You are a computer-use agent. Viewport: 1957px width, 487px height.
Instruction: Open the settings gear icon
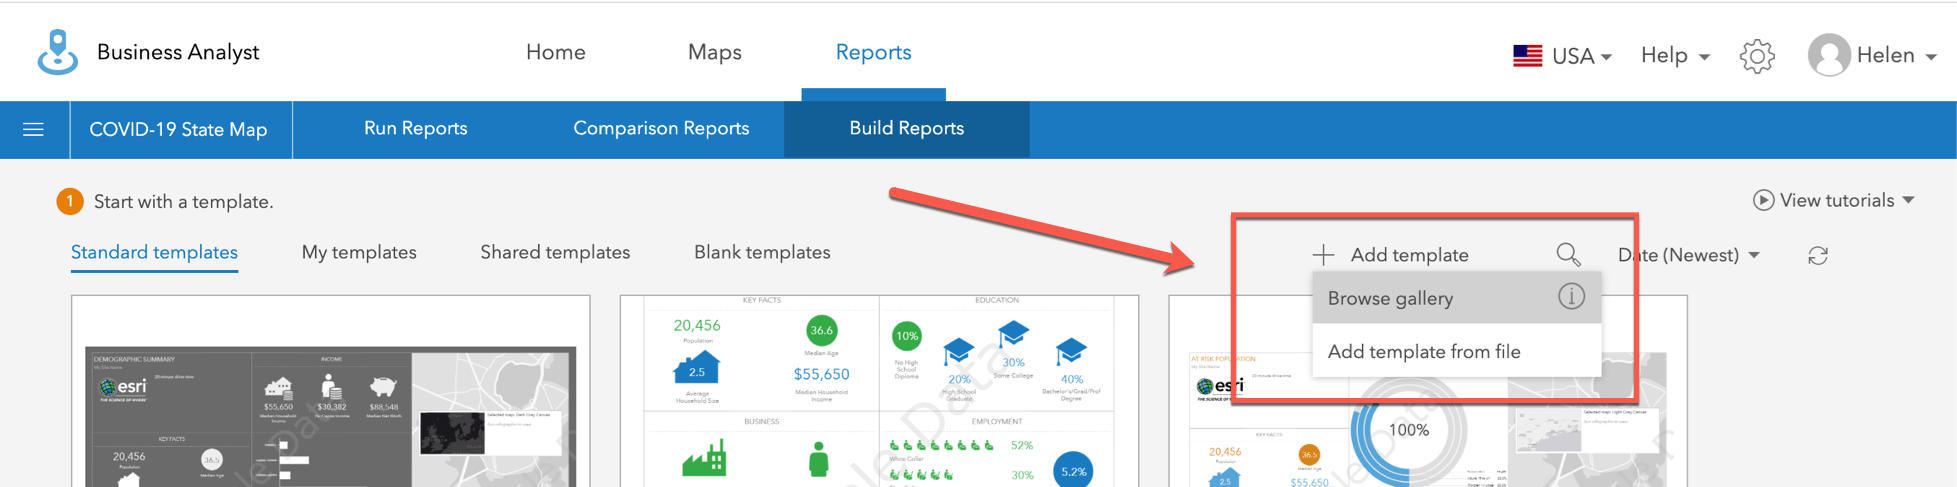tap(1757, 56)
